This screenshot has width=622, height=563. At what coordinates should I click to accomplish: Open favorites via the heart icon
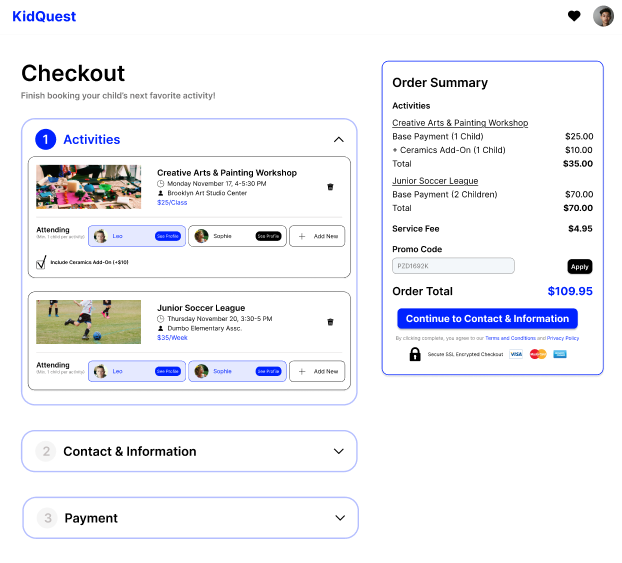(574, 16)
